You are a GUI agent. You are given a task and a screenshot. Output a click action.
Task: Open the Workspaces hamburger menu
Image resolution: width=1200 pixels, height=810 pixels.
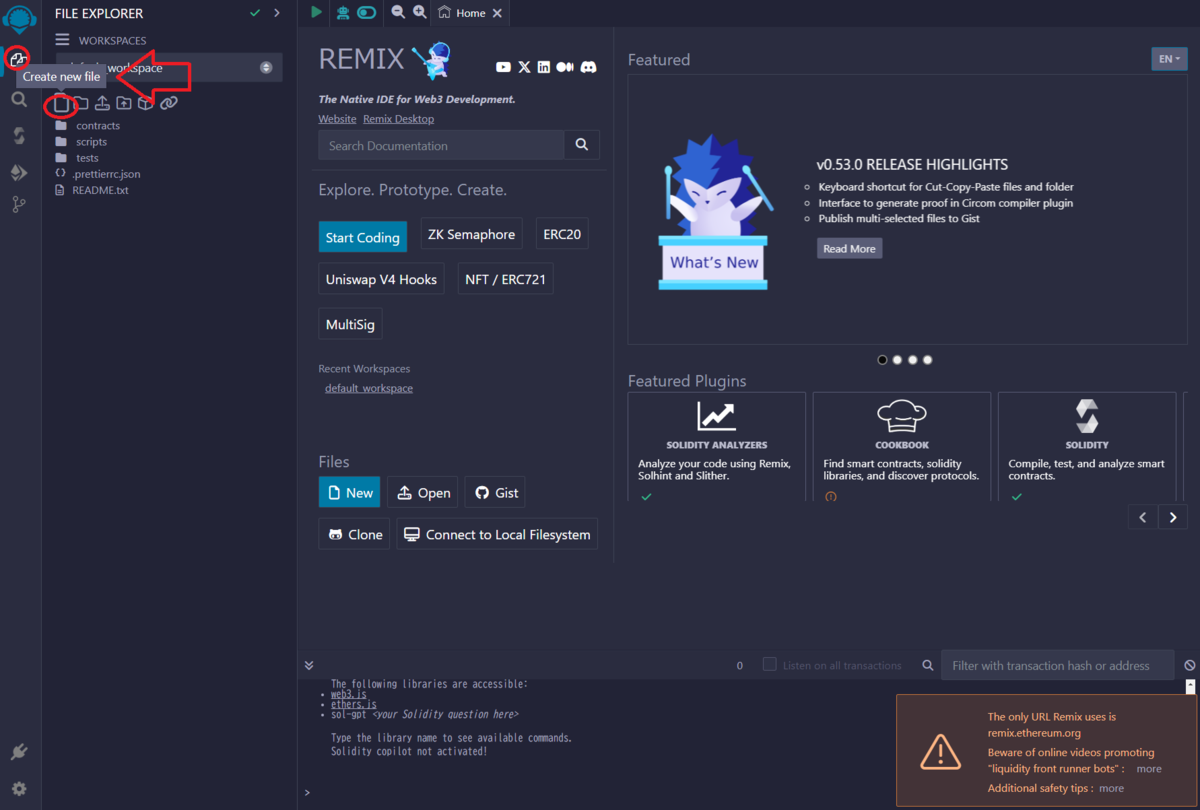(62, 40)
